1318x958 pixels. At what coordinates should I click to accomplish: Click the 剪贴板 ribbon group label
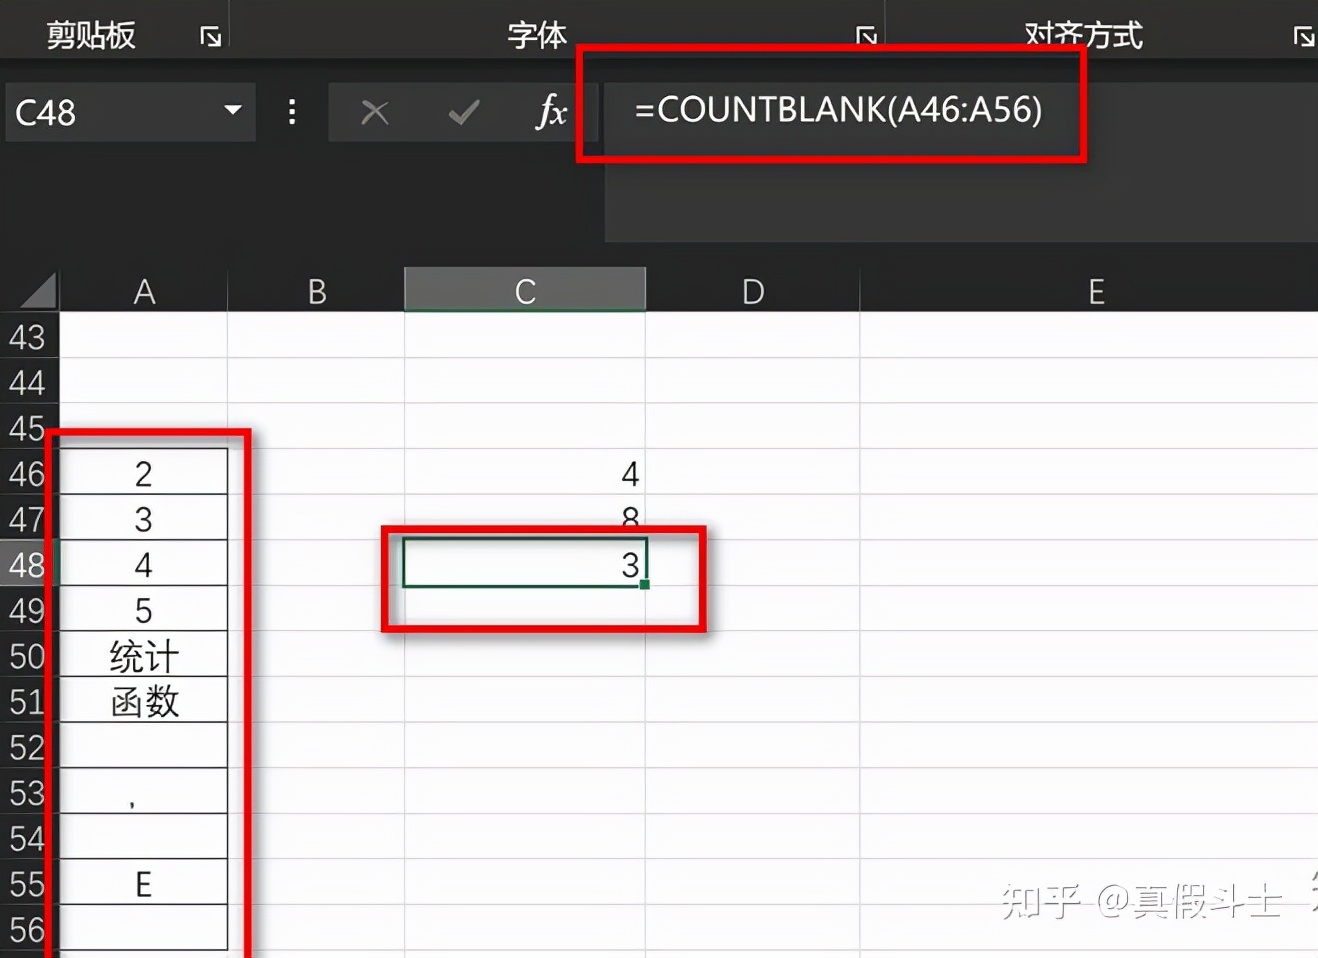[x=90, y=33]
